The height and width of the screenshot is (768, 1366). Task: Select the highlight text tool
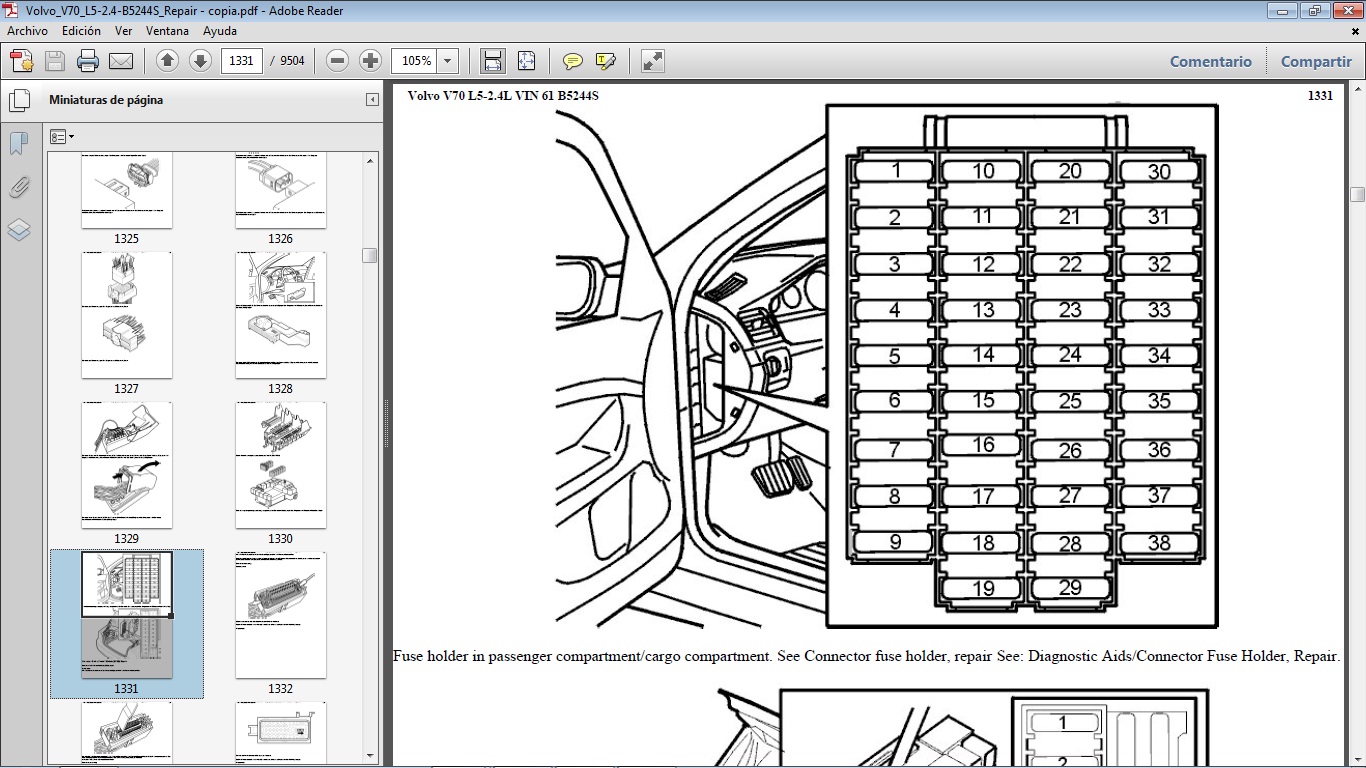(x=605, y=61)
